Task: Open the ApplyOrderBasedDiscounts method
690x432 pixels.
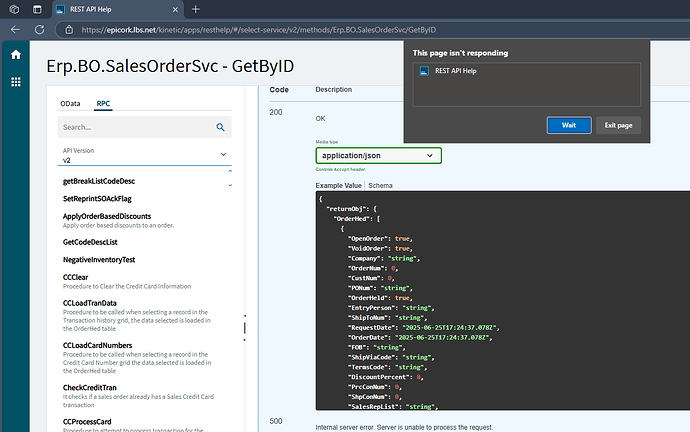Action: [107, 216]
